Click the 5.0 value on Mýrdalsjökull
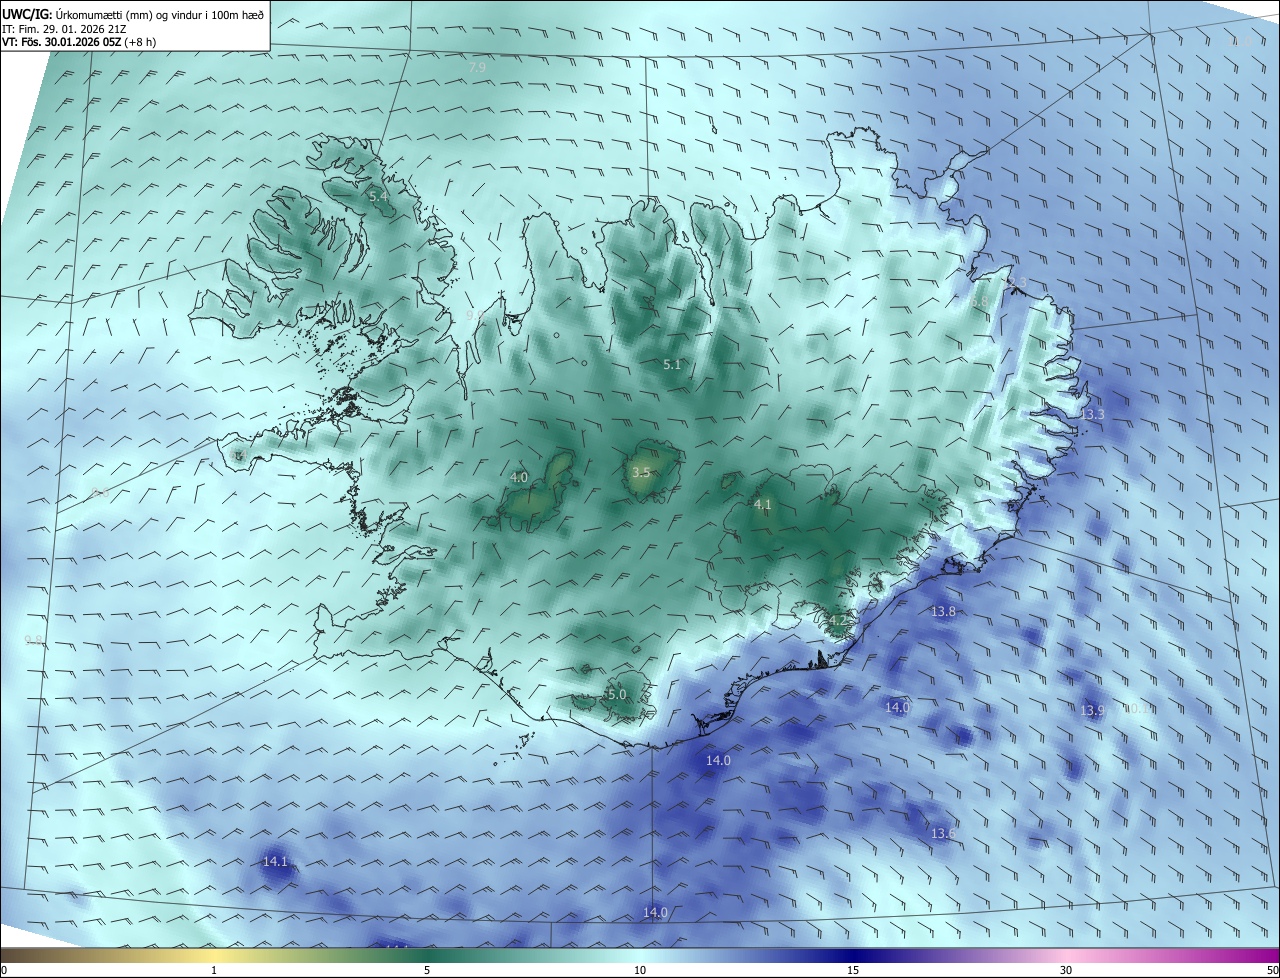1280x978 pixels. click(617, 694)
